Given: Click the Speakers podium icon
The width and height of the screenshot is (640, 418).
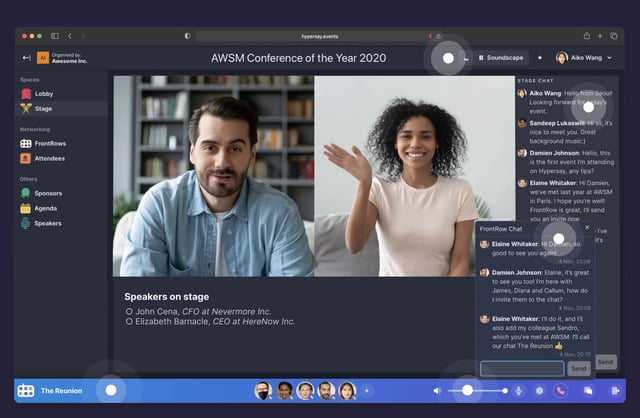Looking at the screenshot, I should [25, 223].
